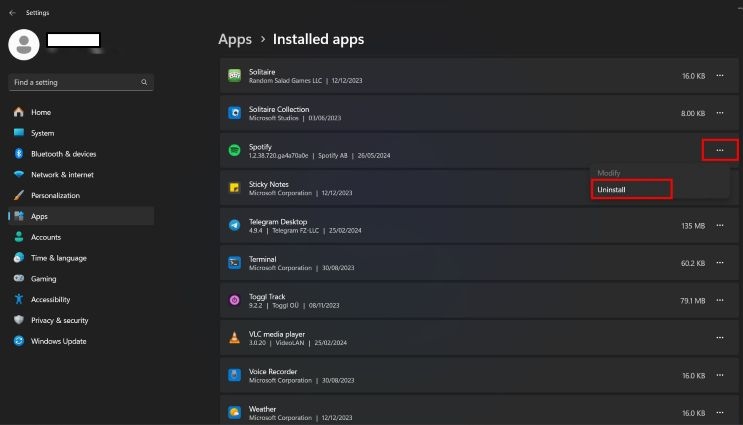743x425 pixels.
Task: Click the Apps breadcrumb link
Action: click(x=235, y=40)
